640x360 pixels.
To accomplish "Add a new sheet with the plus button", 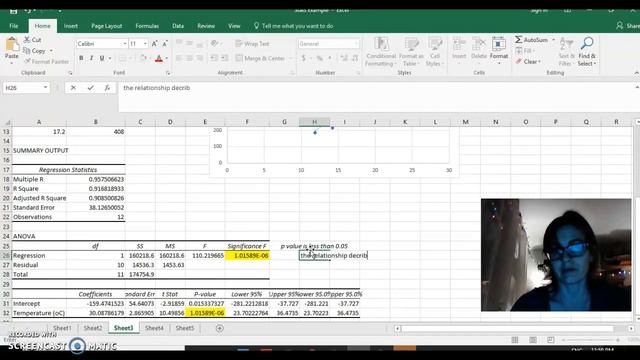I will [x=219, y=328].
